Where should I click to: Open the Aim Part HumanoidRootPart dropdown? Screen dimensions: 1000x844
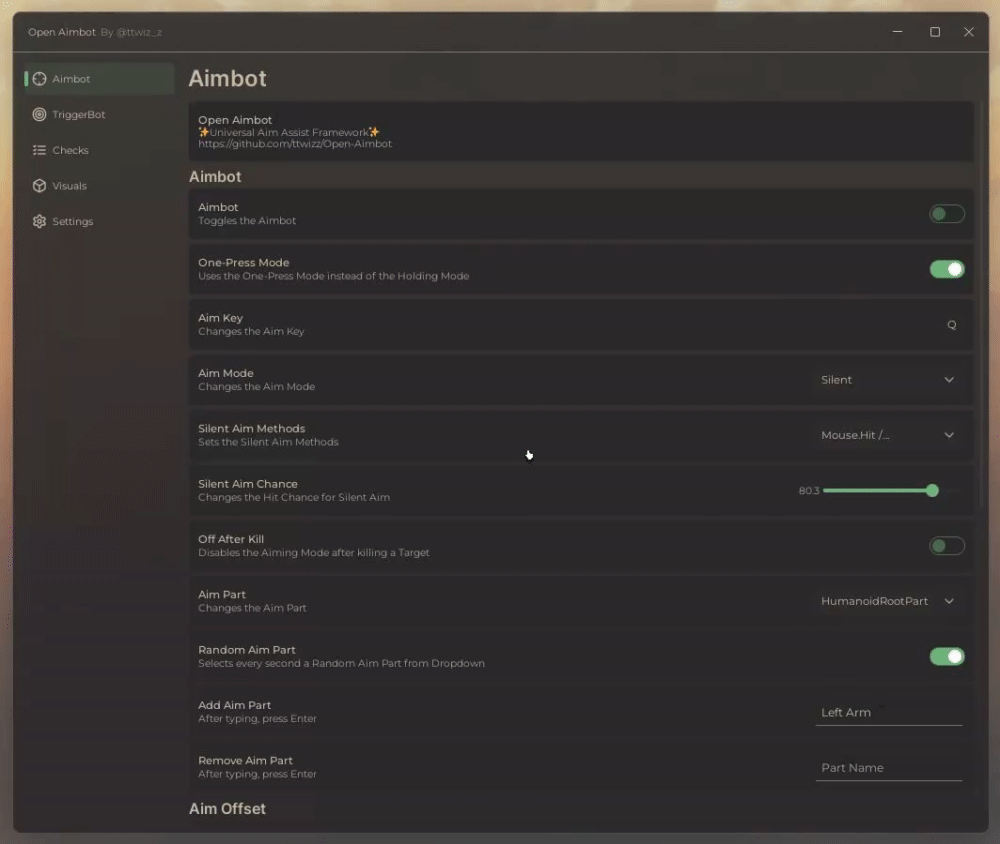click(x=888, y=602)
